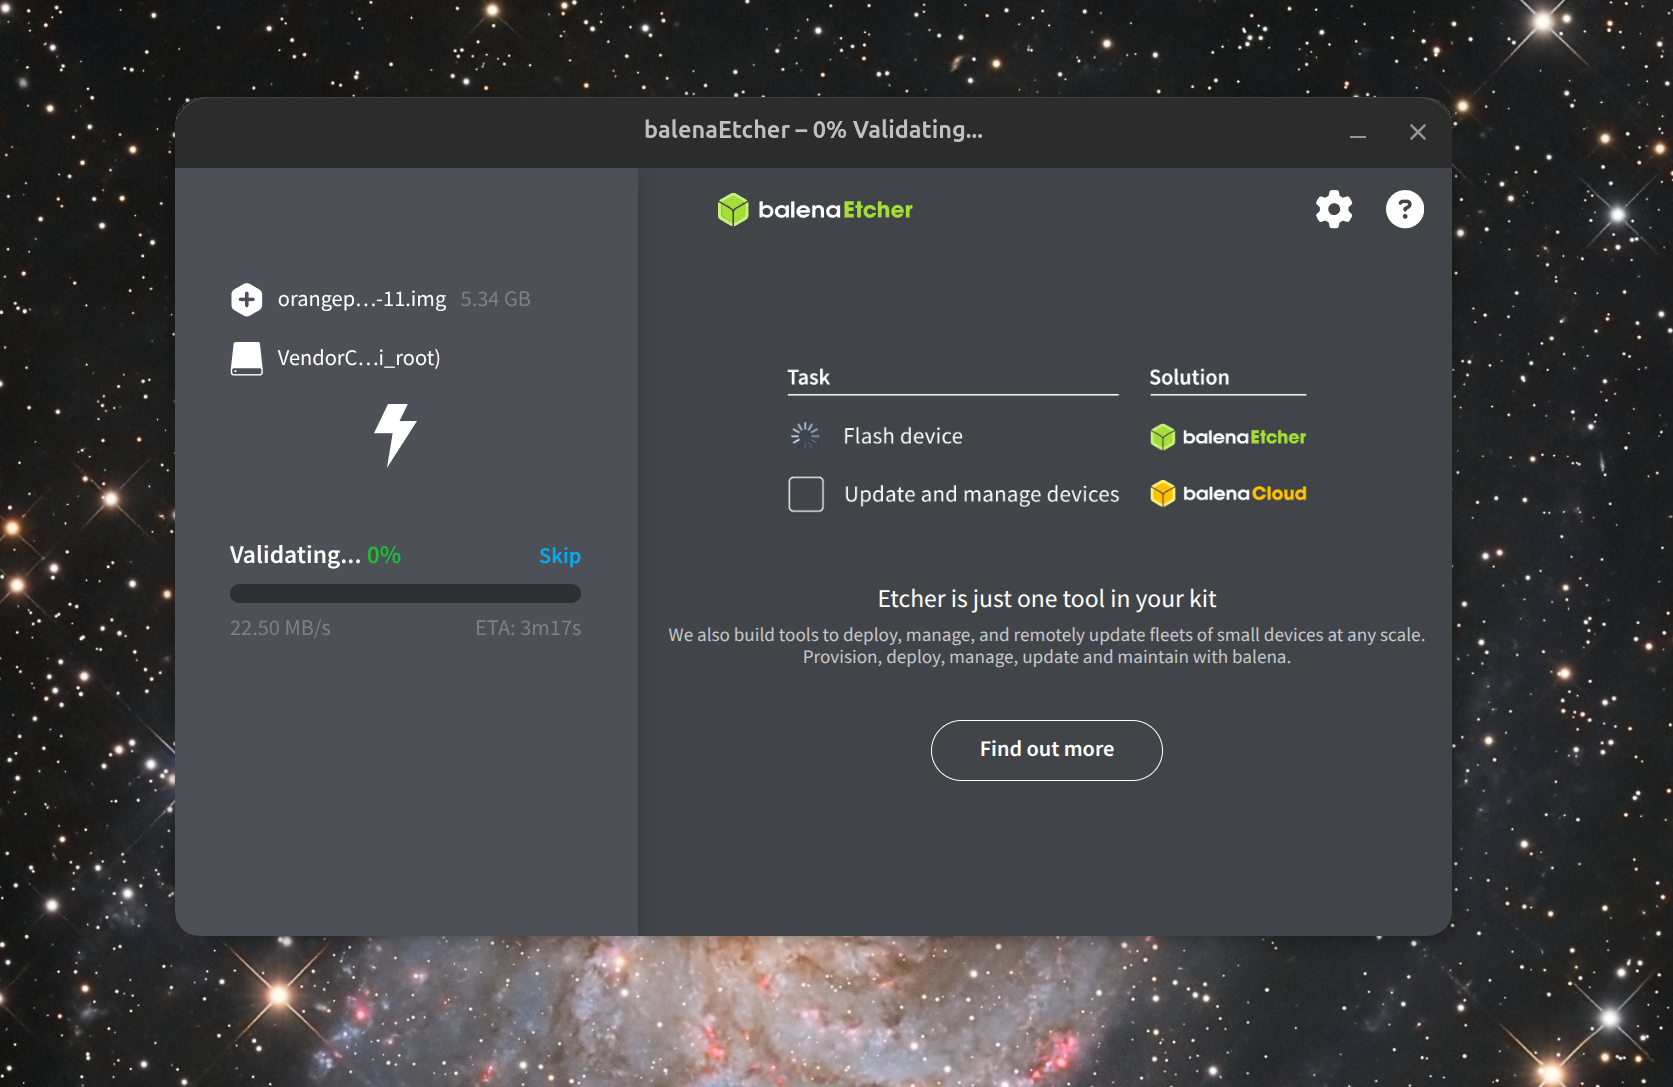Click the VendorC...i_root) drive label
Screen dimensions: 1673x1087
coord(359,358)
